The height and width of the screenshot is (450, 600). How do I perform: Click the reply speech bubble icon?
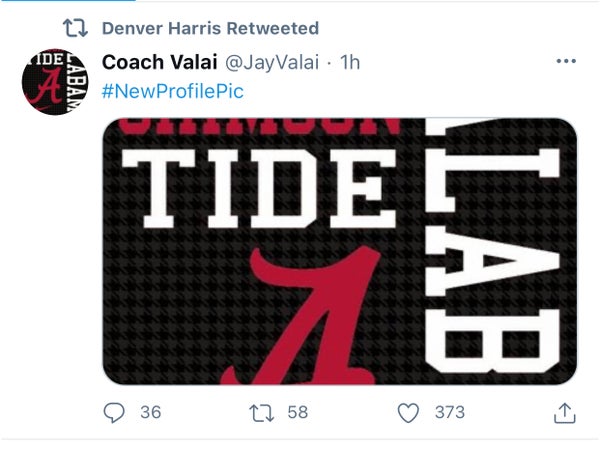(115, 412)
